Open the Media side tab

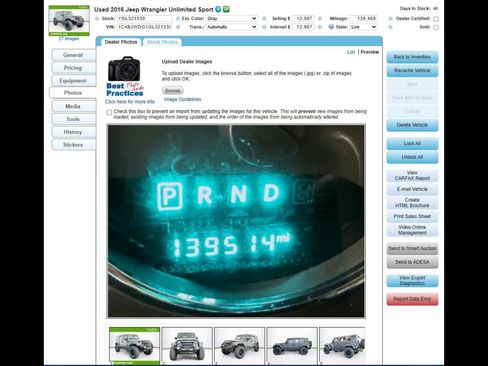(x=73, y=106)
